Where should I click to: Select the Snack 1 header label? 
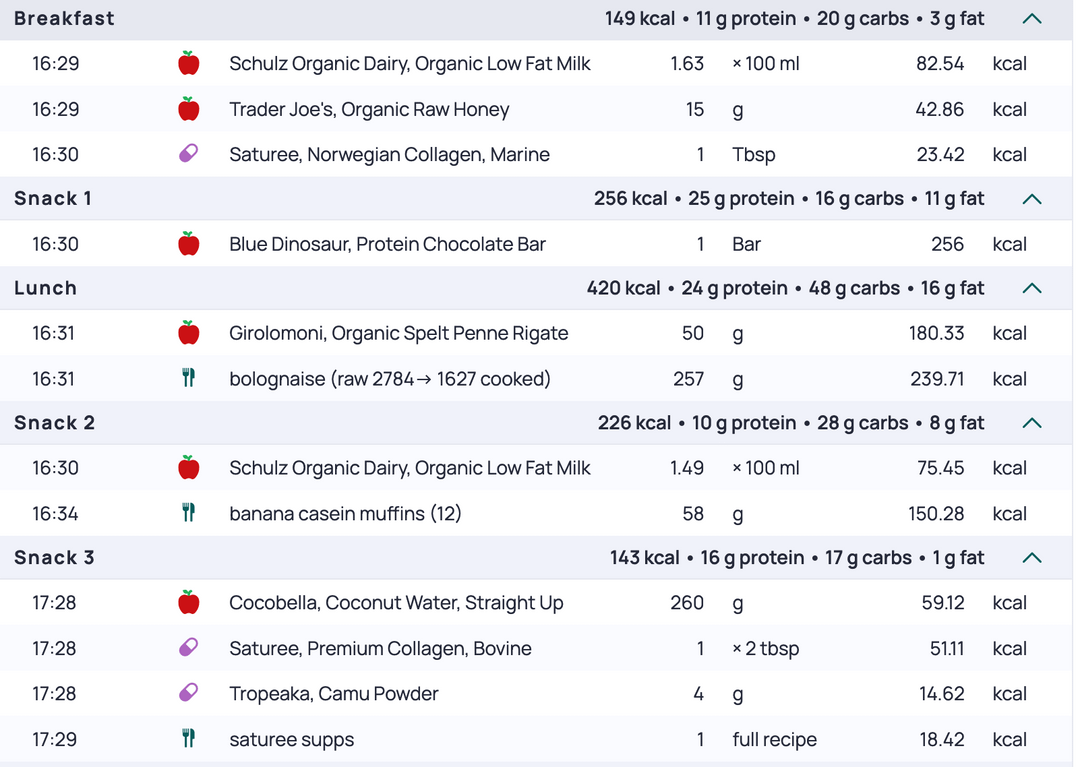click(53, 198)
